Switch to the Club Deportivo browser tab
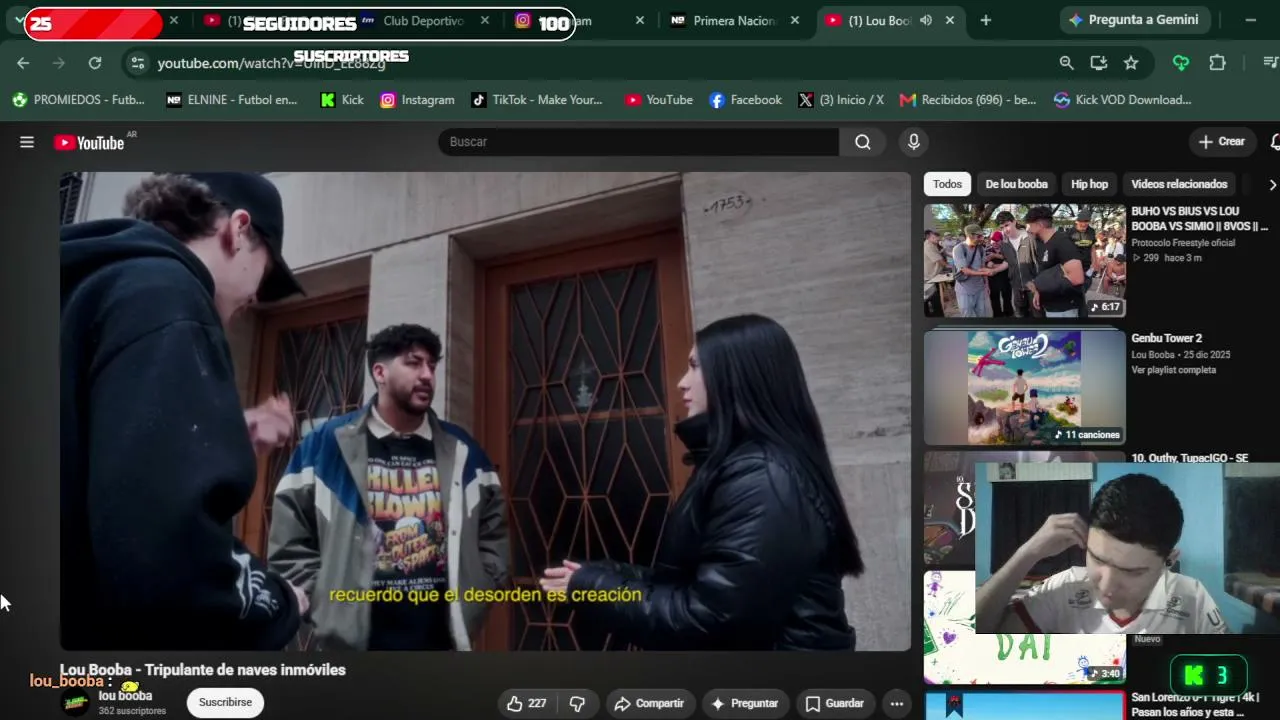Screen dimensions: 1280x720 [x=423, y=20]
